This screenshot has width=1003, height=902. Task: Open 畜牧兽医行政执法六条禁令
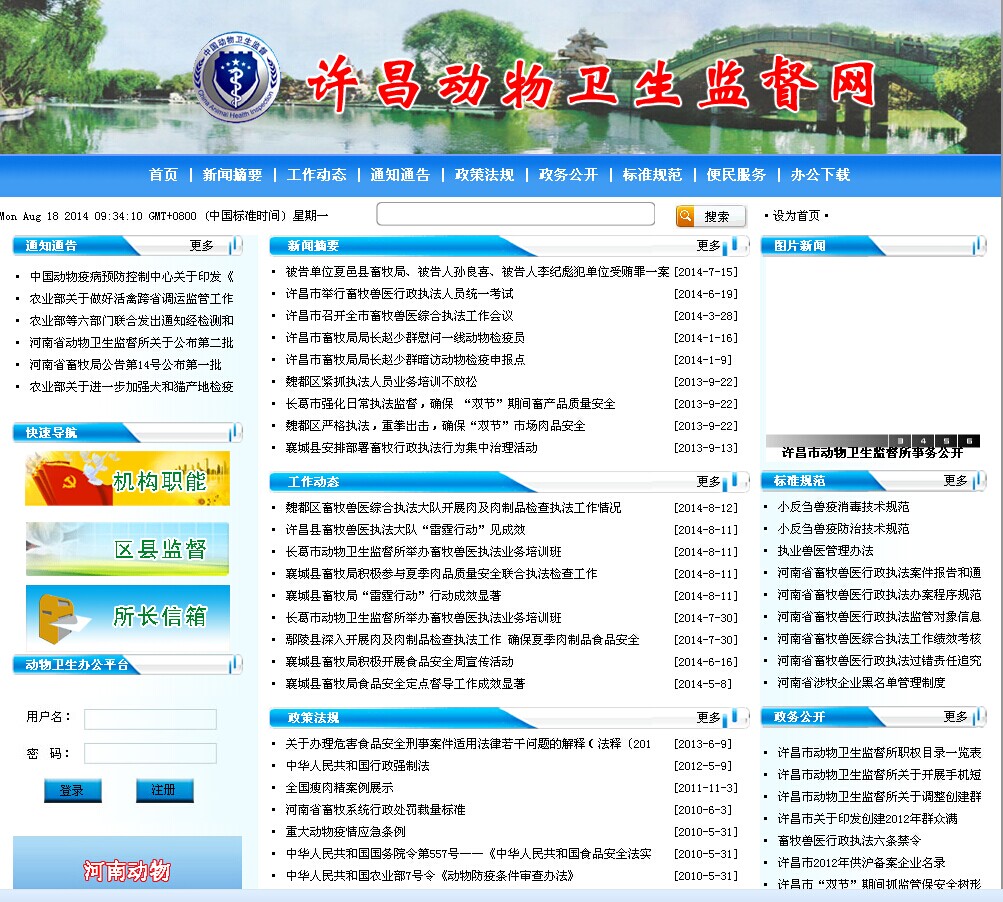(x=849, y=841)
